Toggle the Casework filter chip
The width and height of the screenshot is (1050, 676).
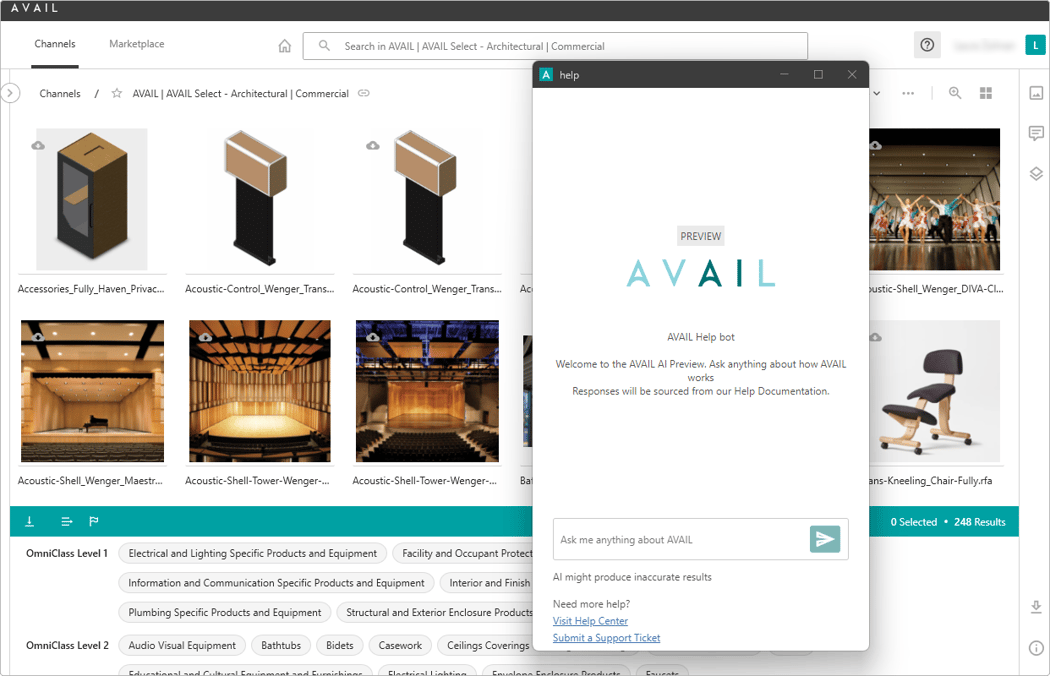click(400, 645)
